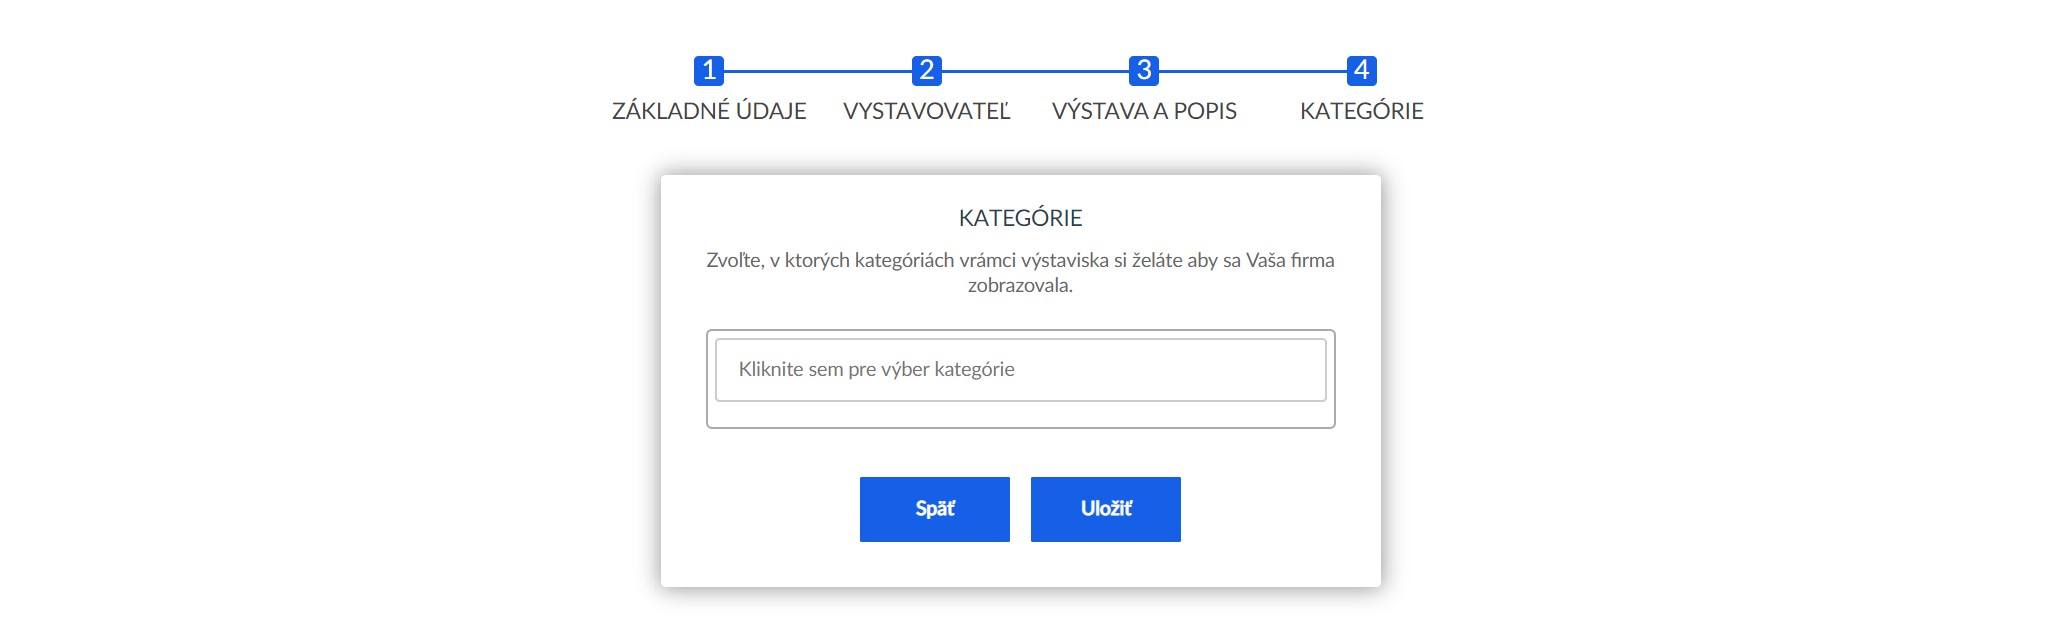Click the words 'Vaša firma' in the instruction
Screen dimensions: 2050x643
click(1290, 260)
